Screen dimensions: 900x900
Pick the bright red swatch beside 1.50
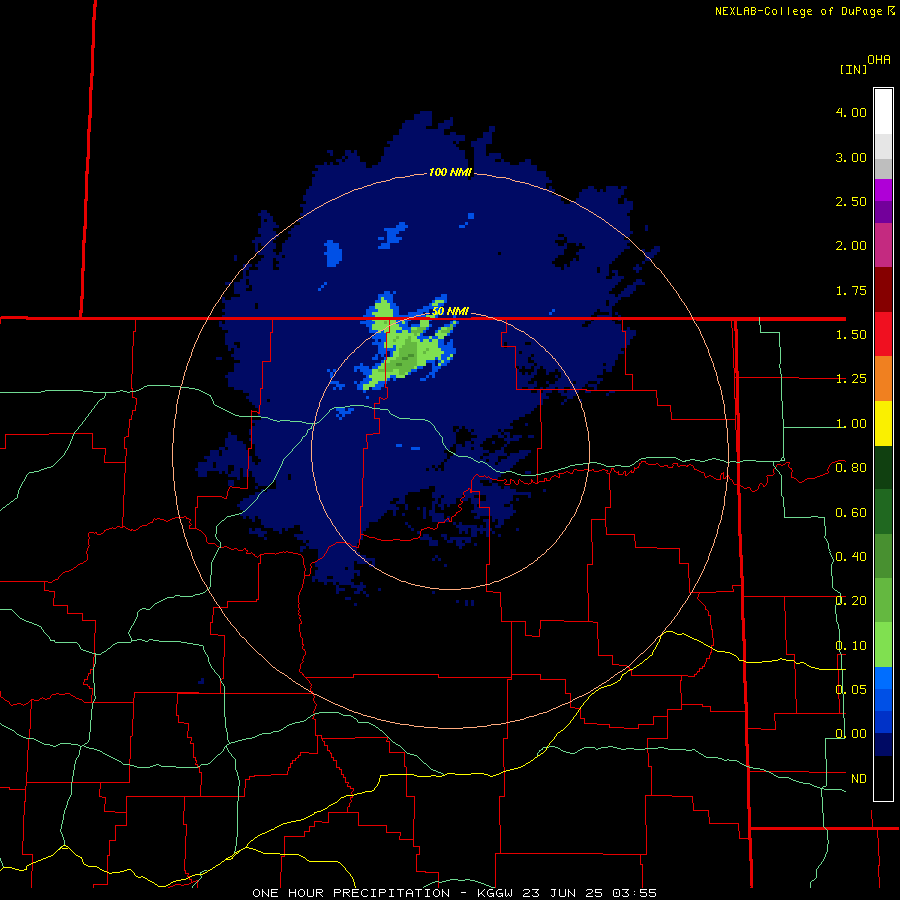tap(883, 334)
